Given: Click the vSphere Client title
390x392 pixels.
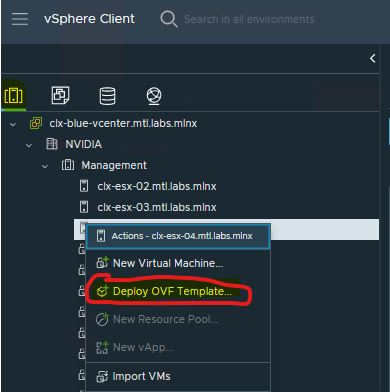Looking at the screenshot, I should point(89,19).
